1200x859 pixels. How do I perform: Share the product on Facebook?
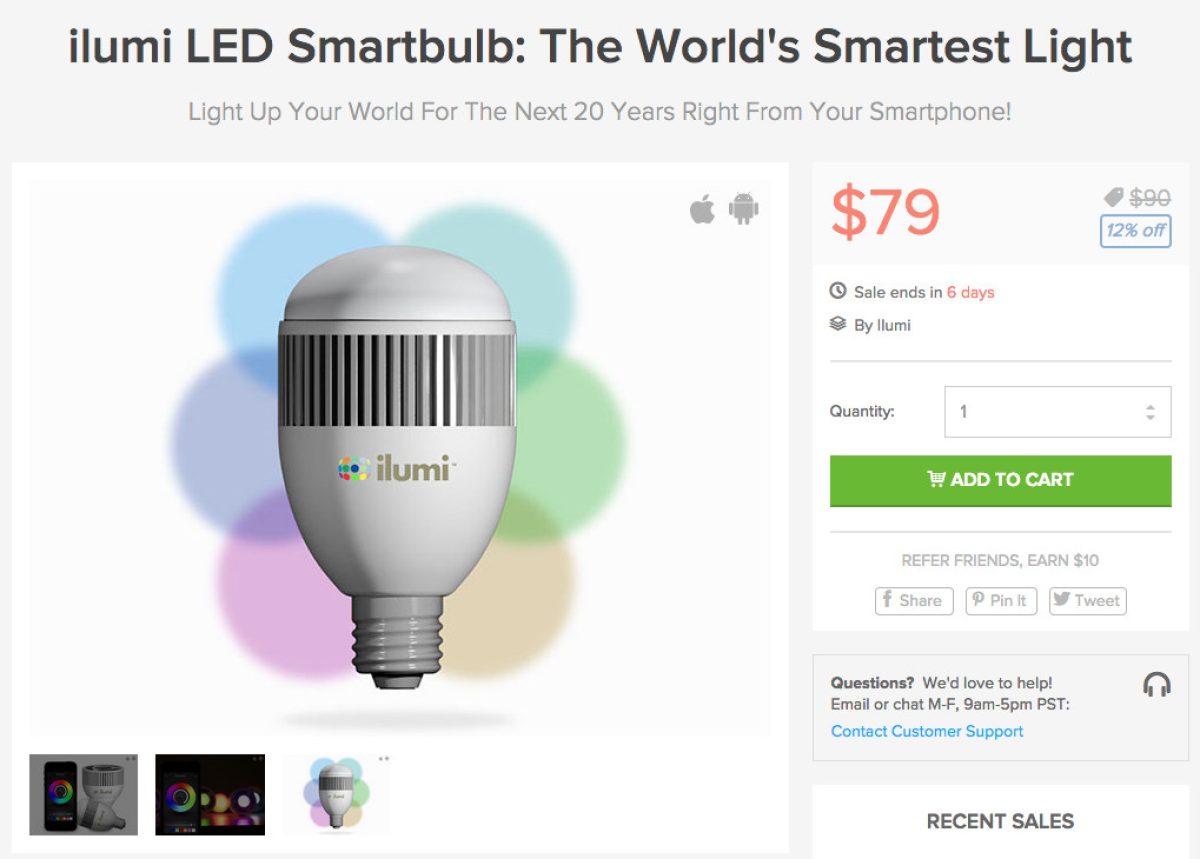(x=914, y=600)
